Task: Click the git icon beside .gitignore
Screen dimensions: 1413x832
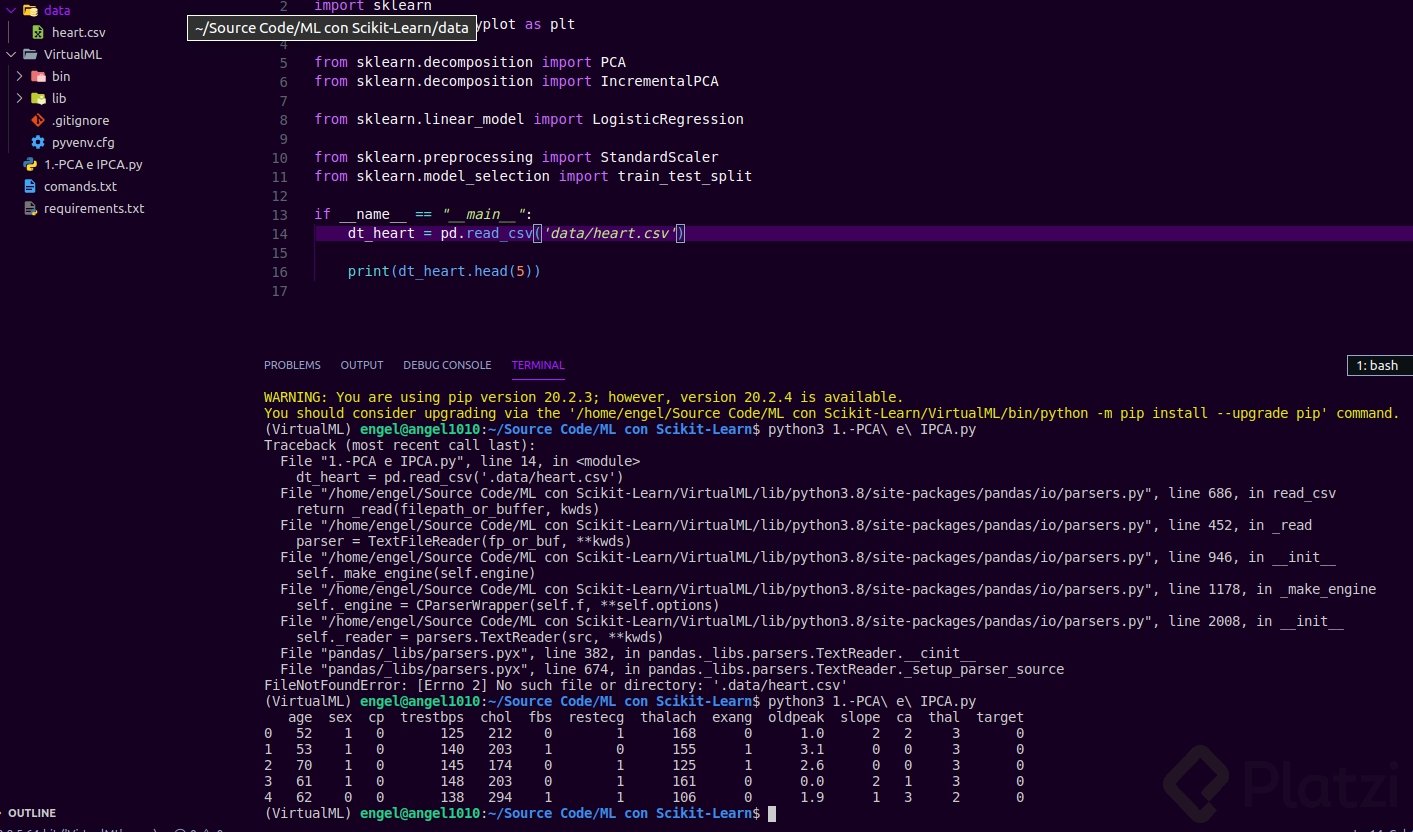Action: click(38, 120)
